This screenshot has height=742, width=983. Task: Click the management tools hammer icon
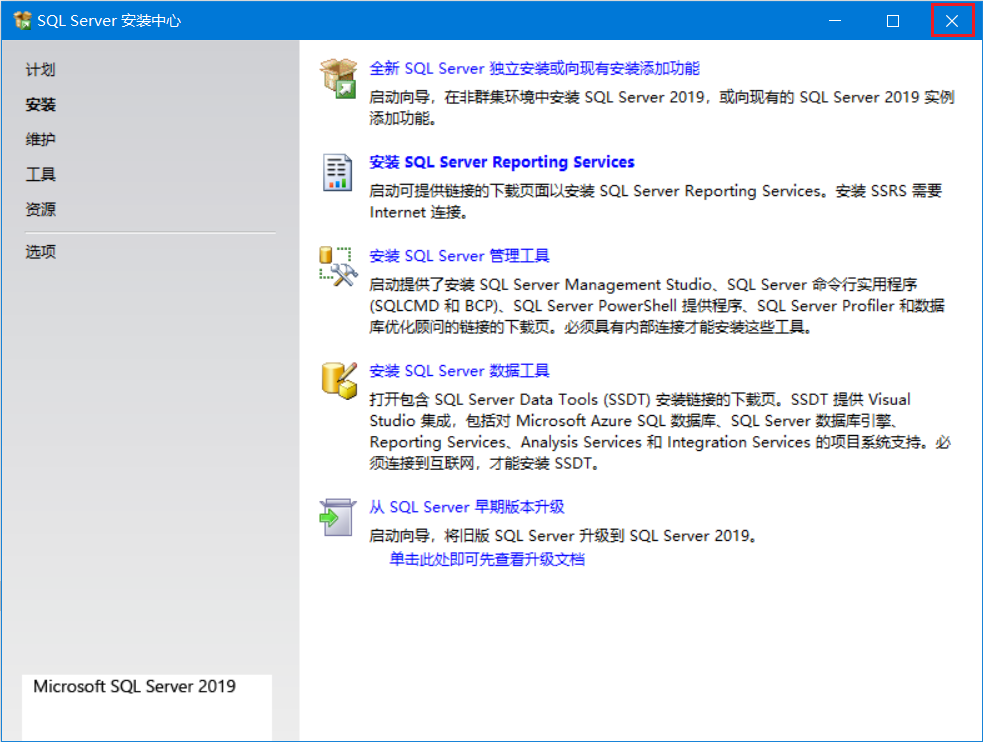pos(339,266)
